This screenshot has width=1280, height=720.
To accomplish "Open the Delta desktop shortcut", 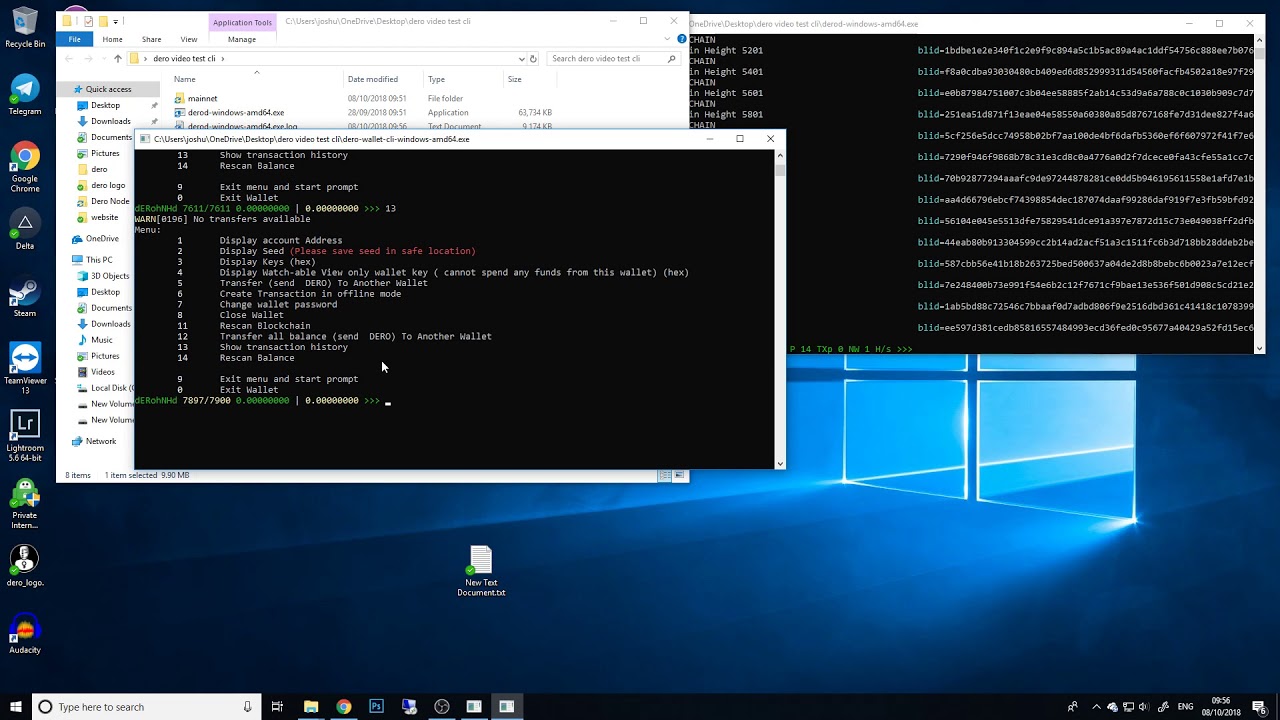I will click(x=25, y=230).
